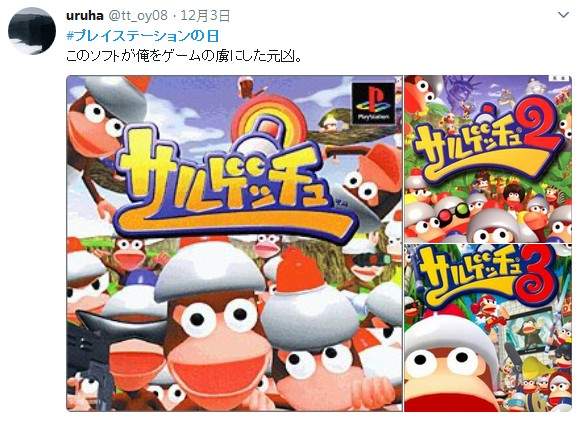Open the サルゲッチュ3 cover thumbnail
The height and width of the screenshot is (426, 580).
point(488,328)
